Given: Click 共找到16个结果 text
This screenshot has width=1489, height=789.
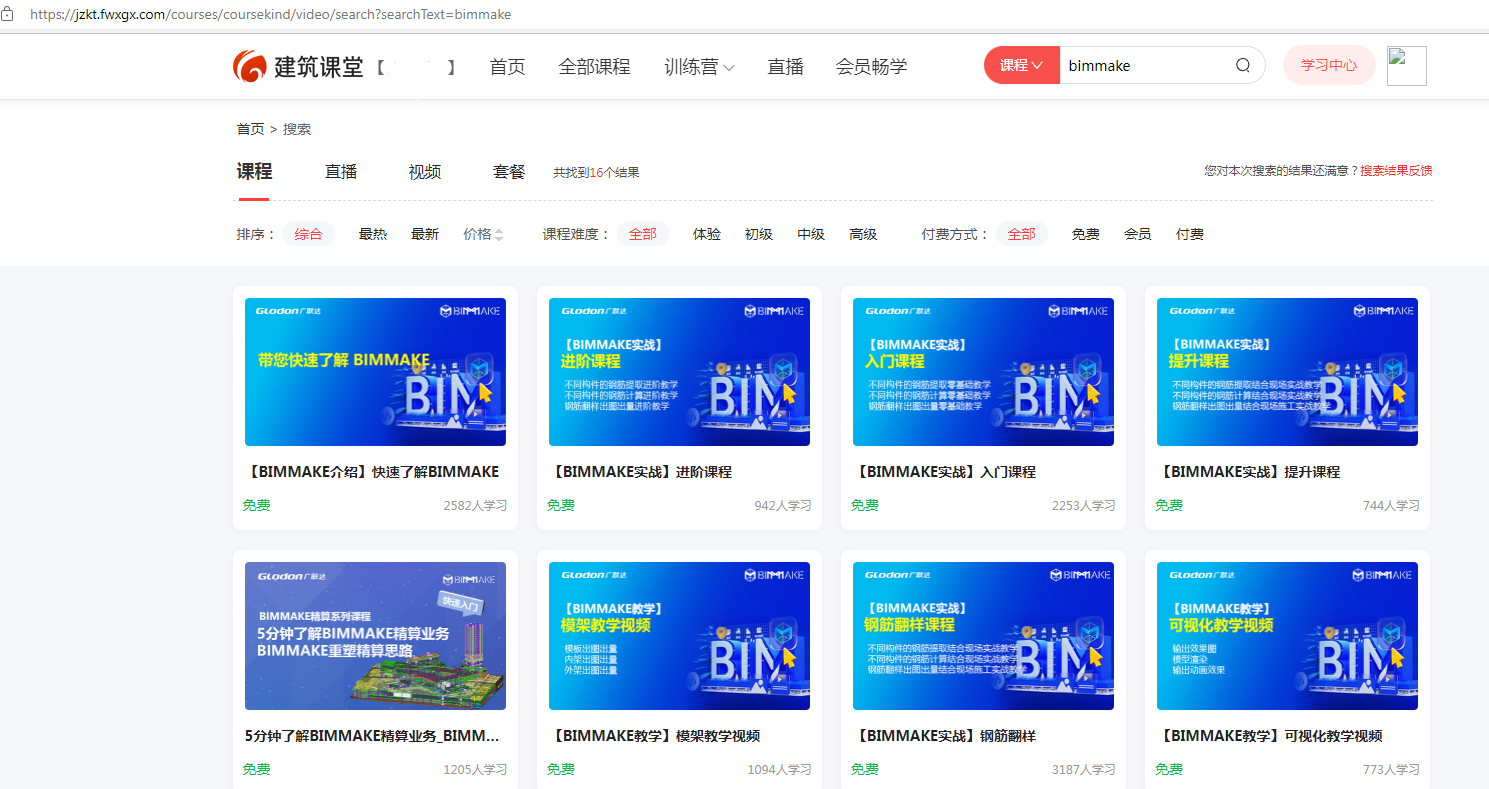Looking at the screenshot, I should coord(596,172).
